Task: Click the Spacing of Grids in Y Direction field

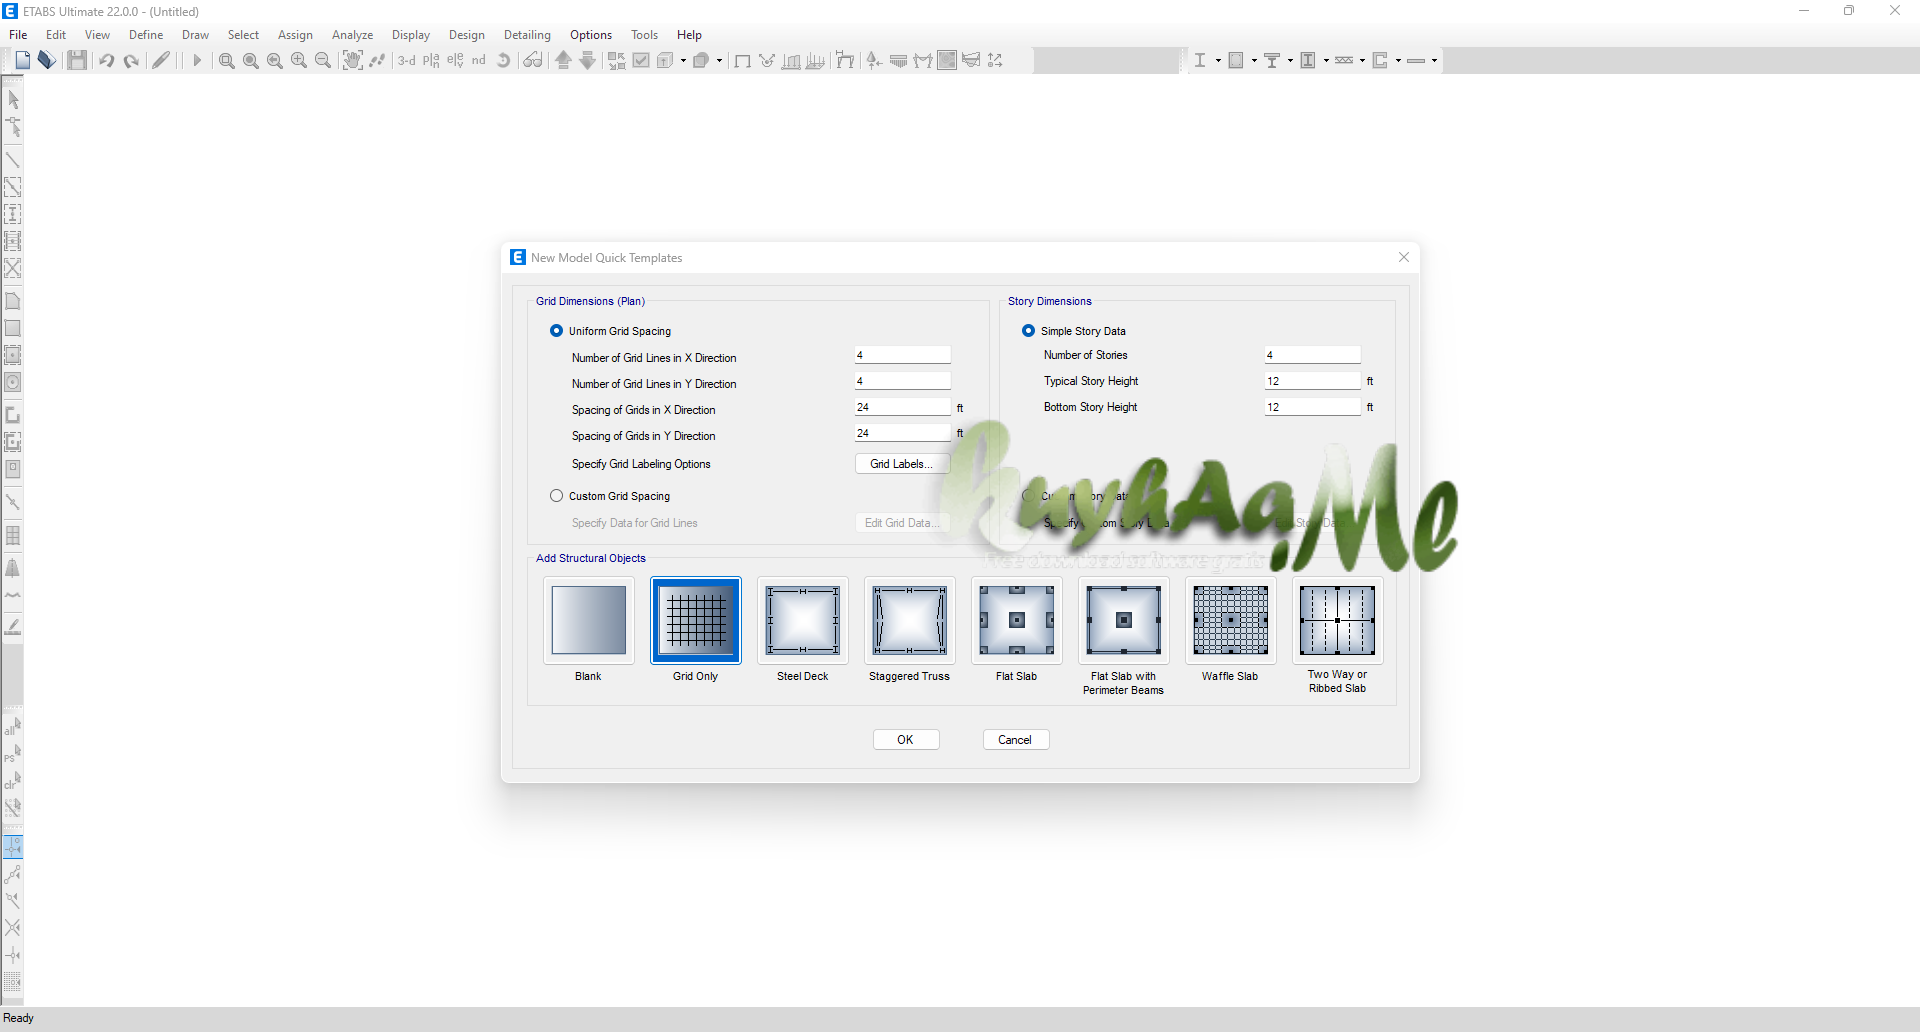Action: point(903,433)
